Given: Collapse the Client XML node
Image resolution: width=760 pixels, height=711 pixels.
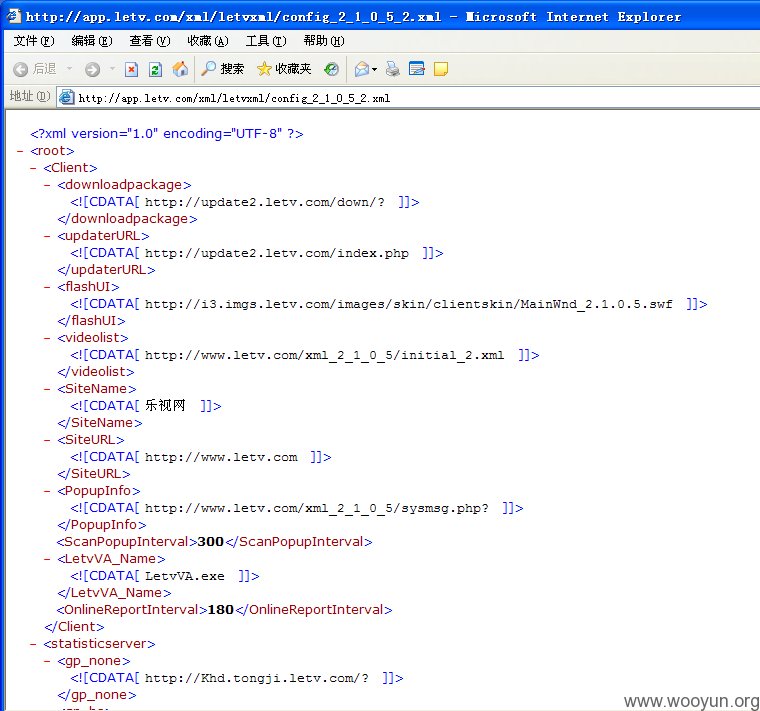Looking at the screenshot, I should (x=33, y=168).
